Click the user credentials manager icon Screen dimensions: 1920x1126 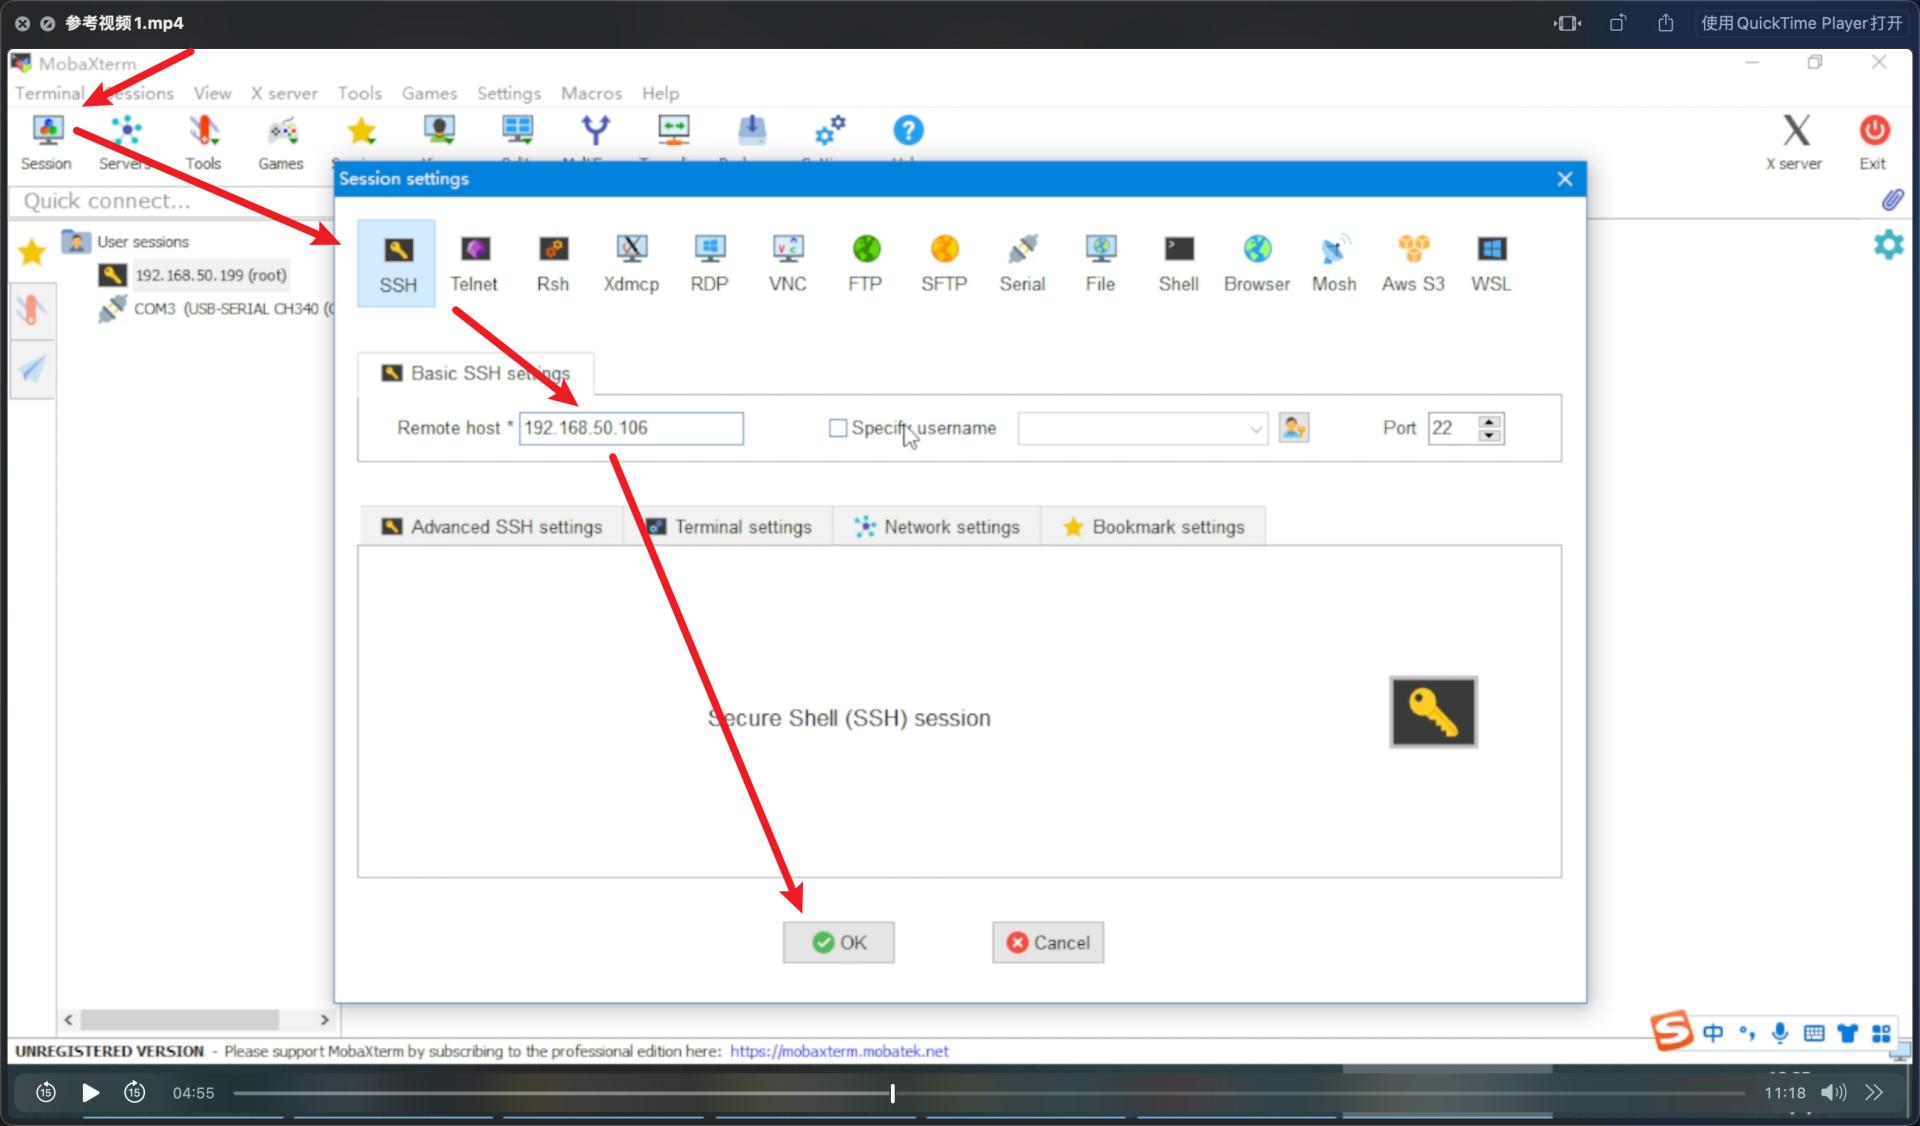tap(1293, 428)
